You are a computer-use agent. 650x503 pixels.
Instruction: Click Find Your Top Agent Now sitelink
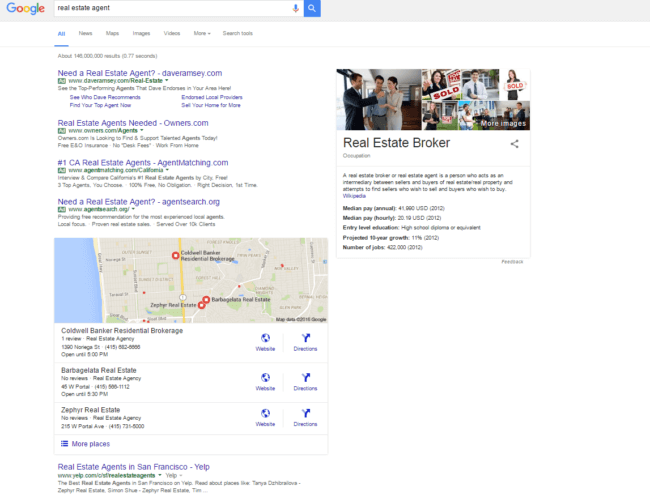tap(100, 105)
